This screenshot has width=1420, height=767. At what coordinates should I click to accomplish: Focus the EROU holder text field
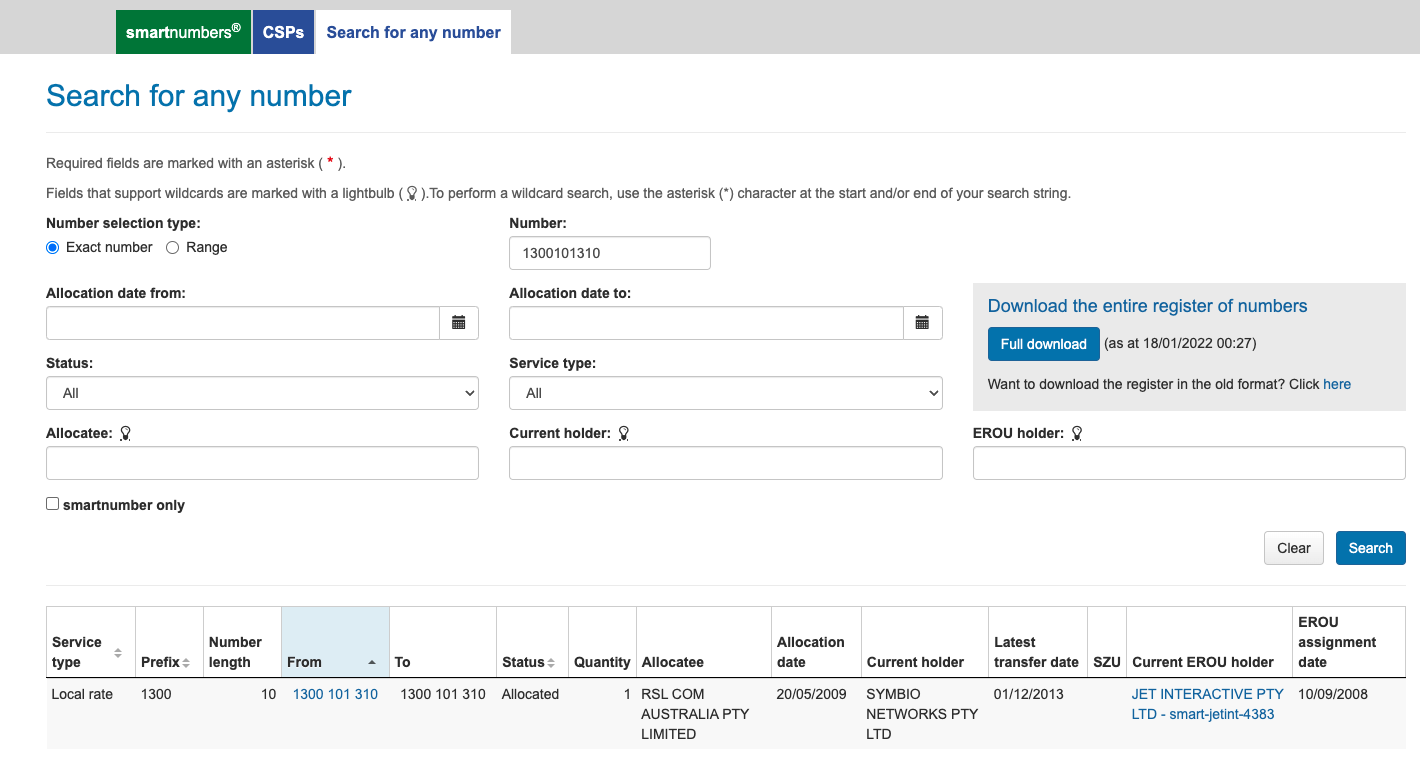click(1189, 463)
